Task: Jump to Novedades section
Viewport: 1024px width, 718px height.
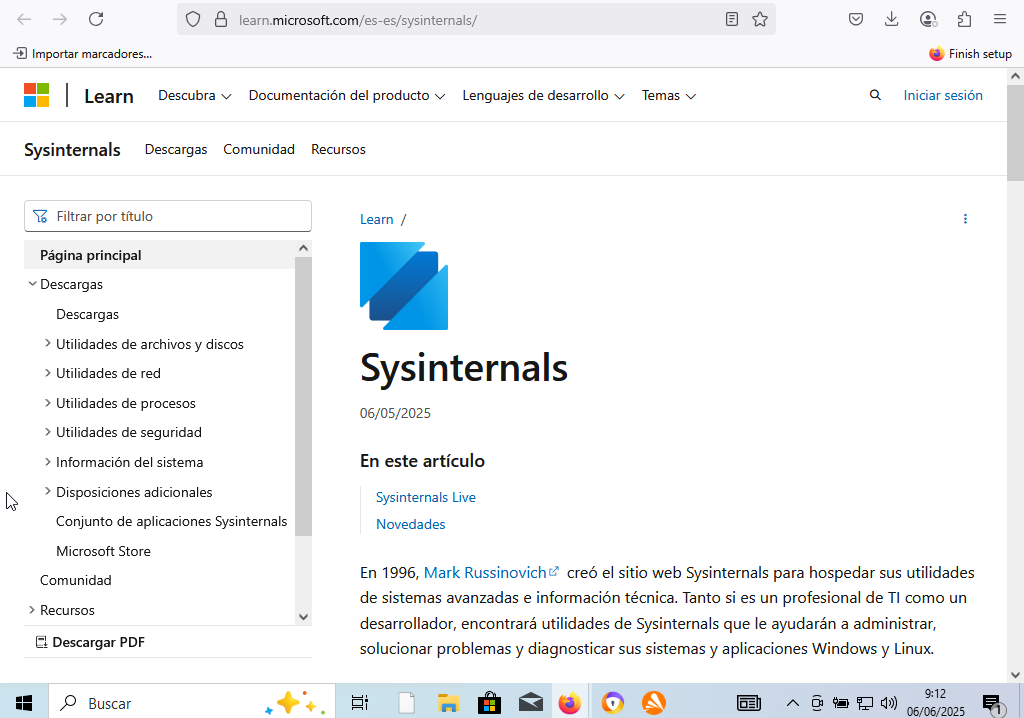Action: [x=411, y=524]
